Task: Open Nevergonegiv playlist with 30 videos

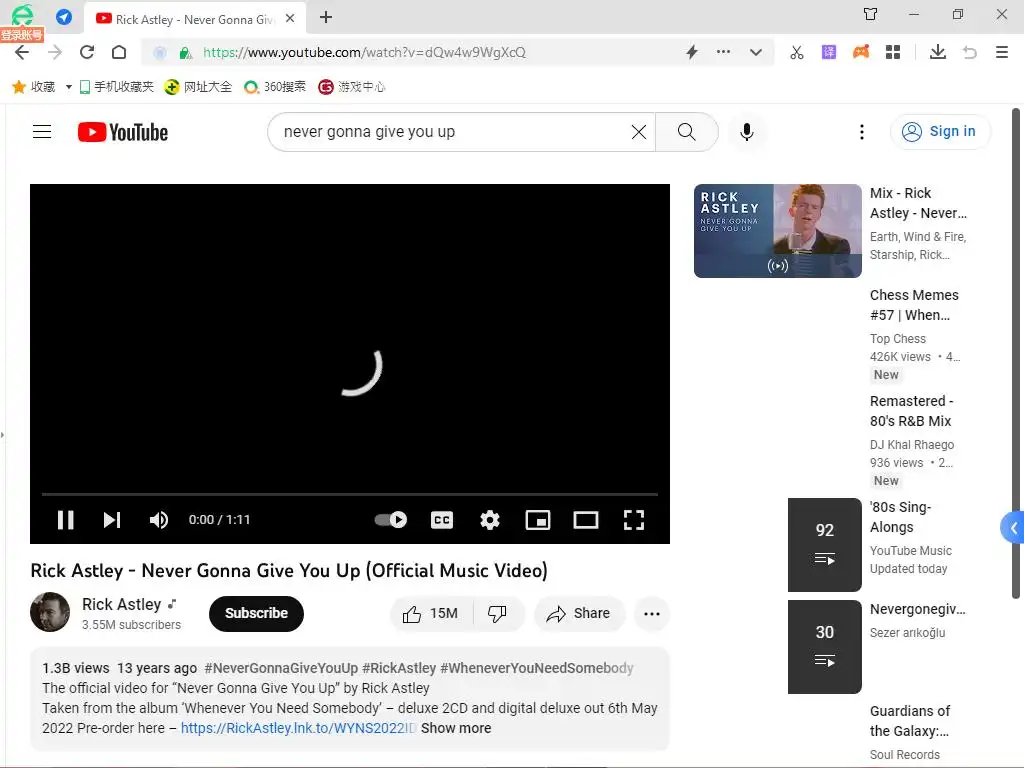Action: click(825, 647)
